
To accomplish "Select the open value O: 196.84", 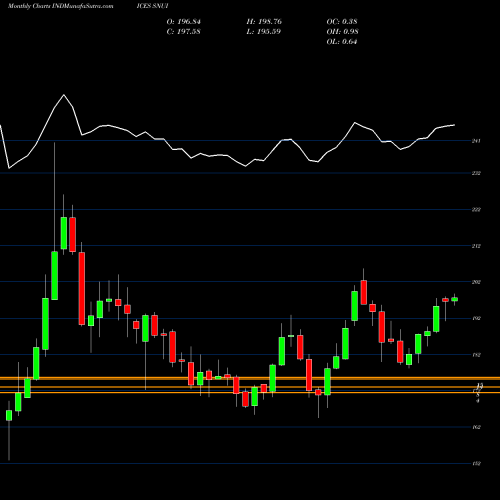I will [184, 22].
